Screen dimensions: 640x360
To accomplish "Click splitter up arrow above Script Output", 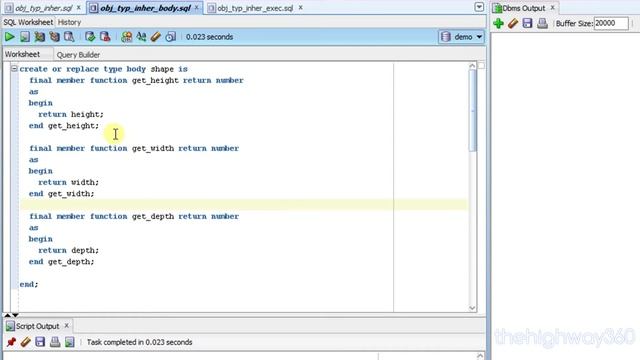I will coord(7,315).
